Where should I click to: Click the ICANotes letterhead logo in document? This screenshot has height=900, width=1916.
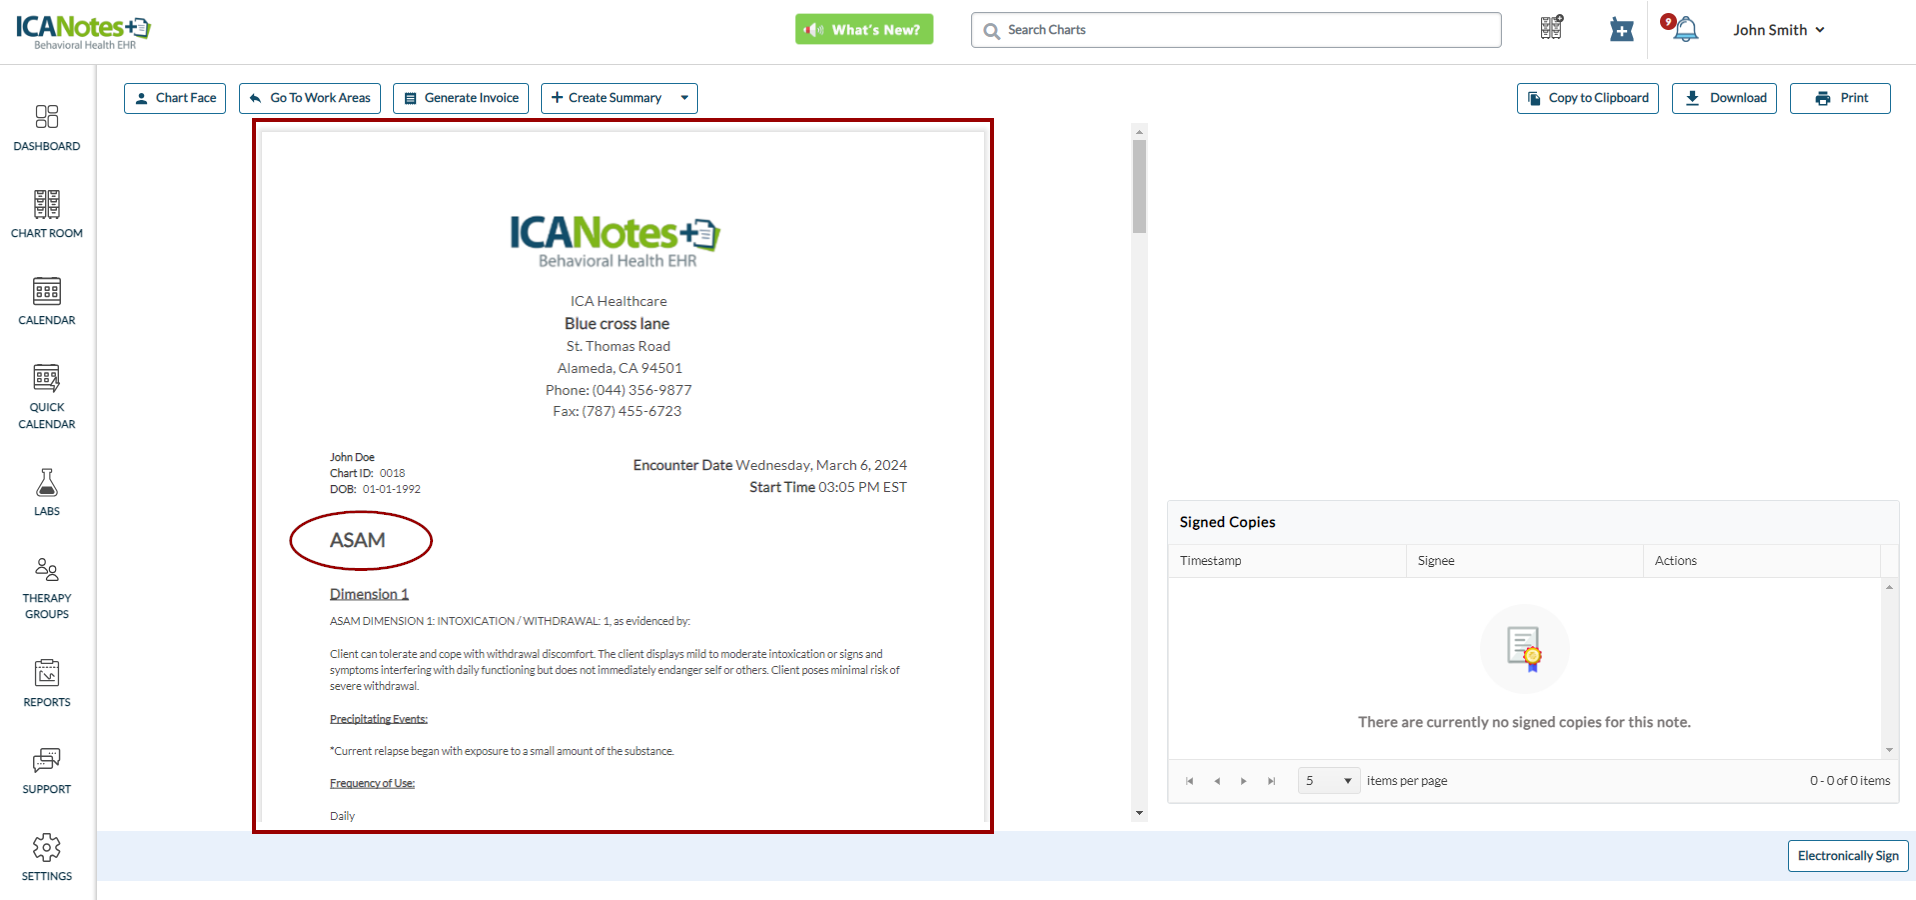[616, 242]
